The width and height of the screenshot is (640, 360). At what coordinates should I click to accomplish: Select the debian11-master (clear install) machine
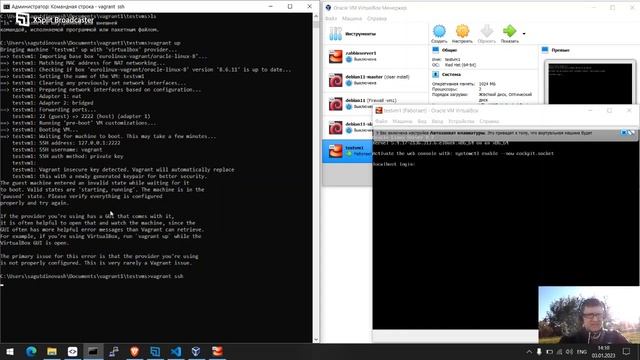[x=375, y=80]
